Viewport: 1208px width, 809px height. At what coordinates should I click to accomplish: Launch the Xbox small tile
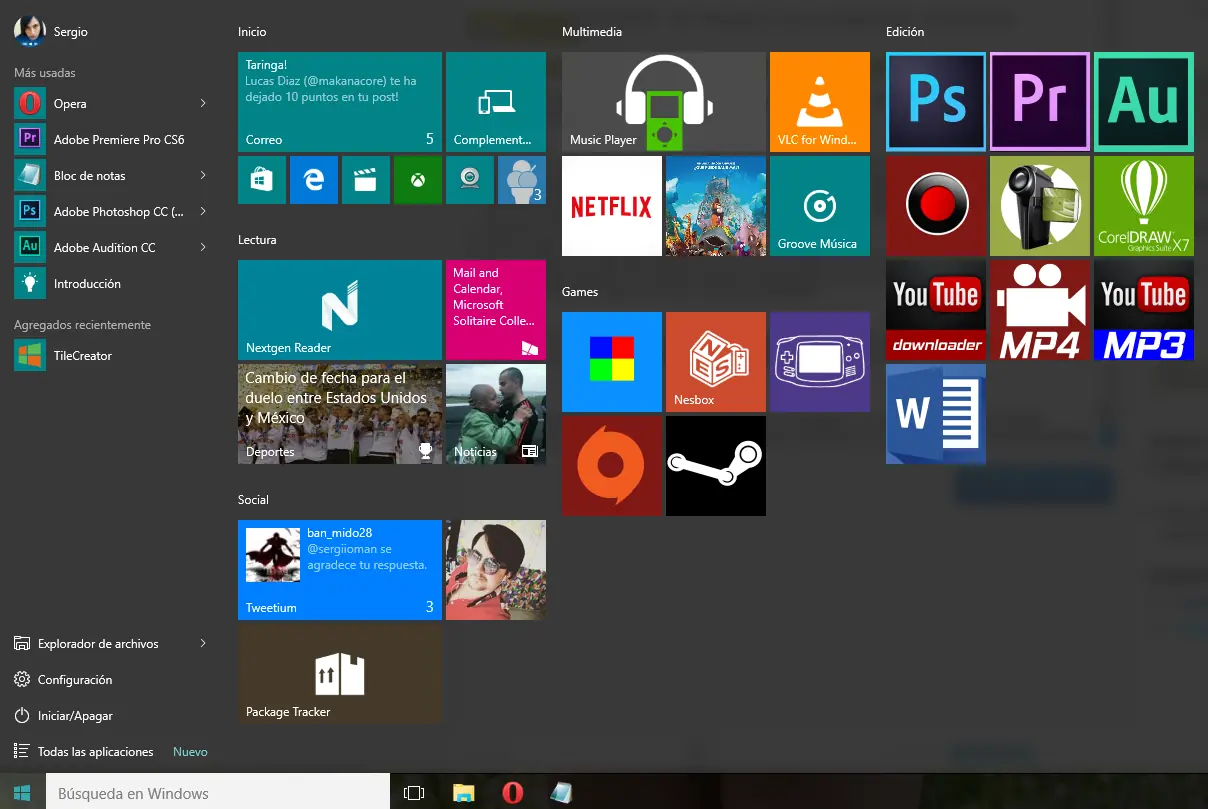[x=418, y=180]
